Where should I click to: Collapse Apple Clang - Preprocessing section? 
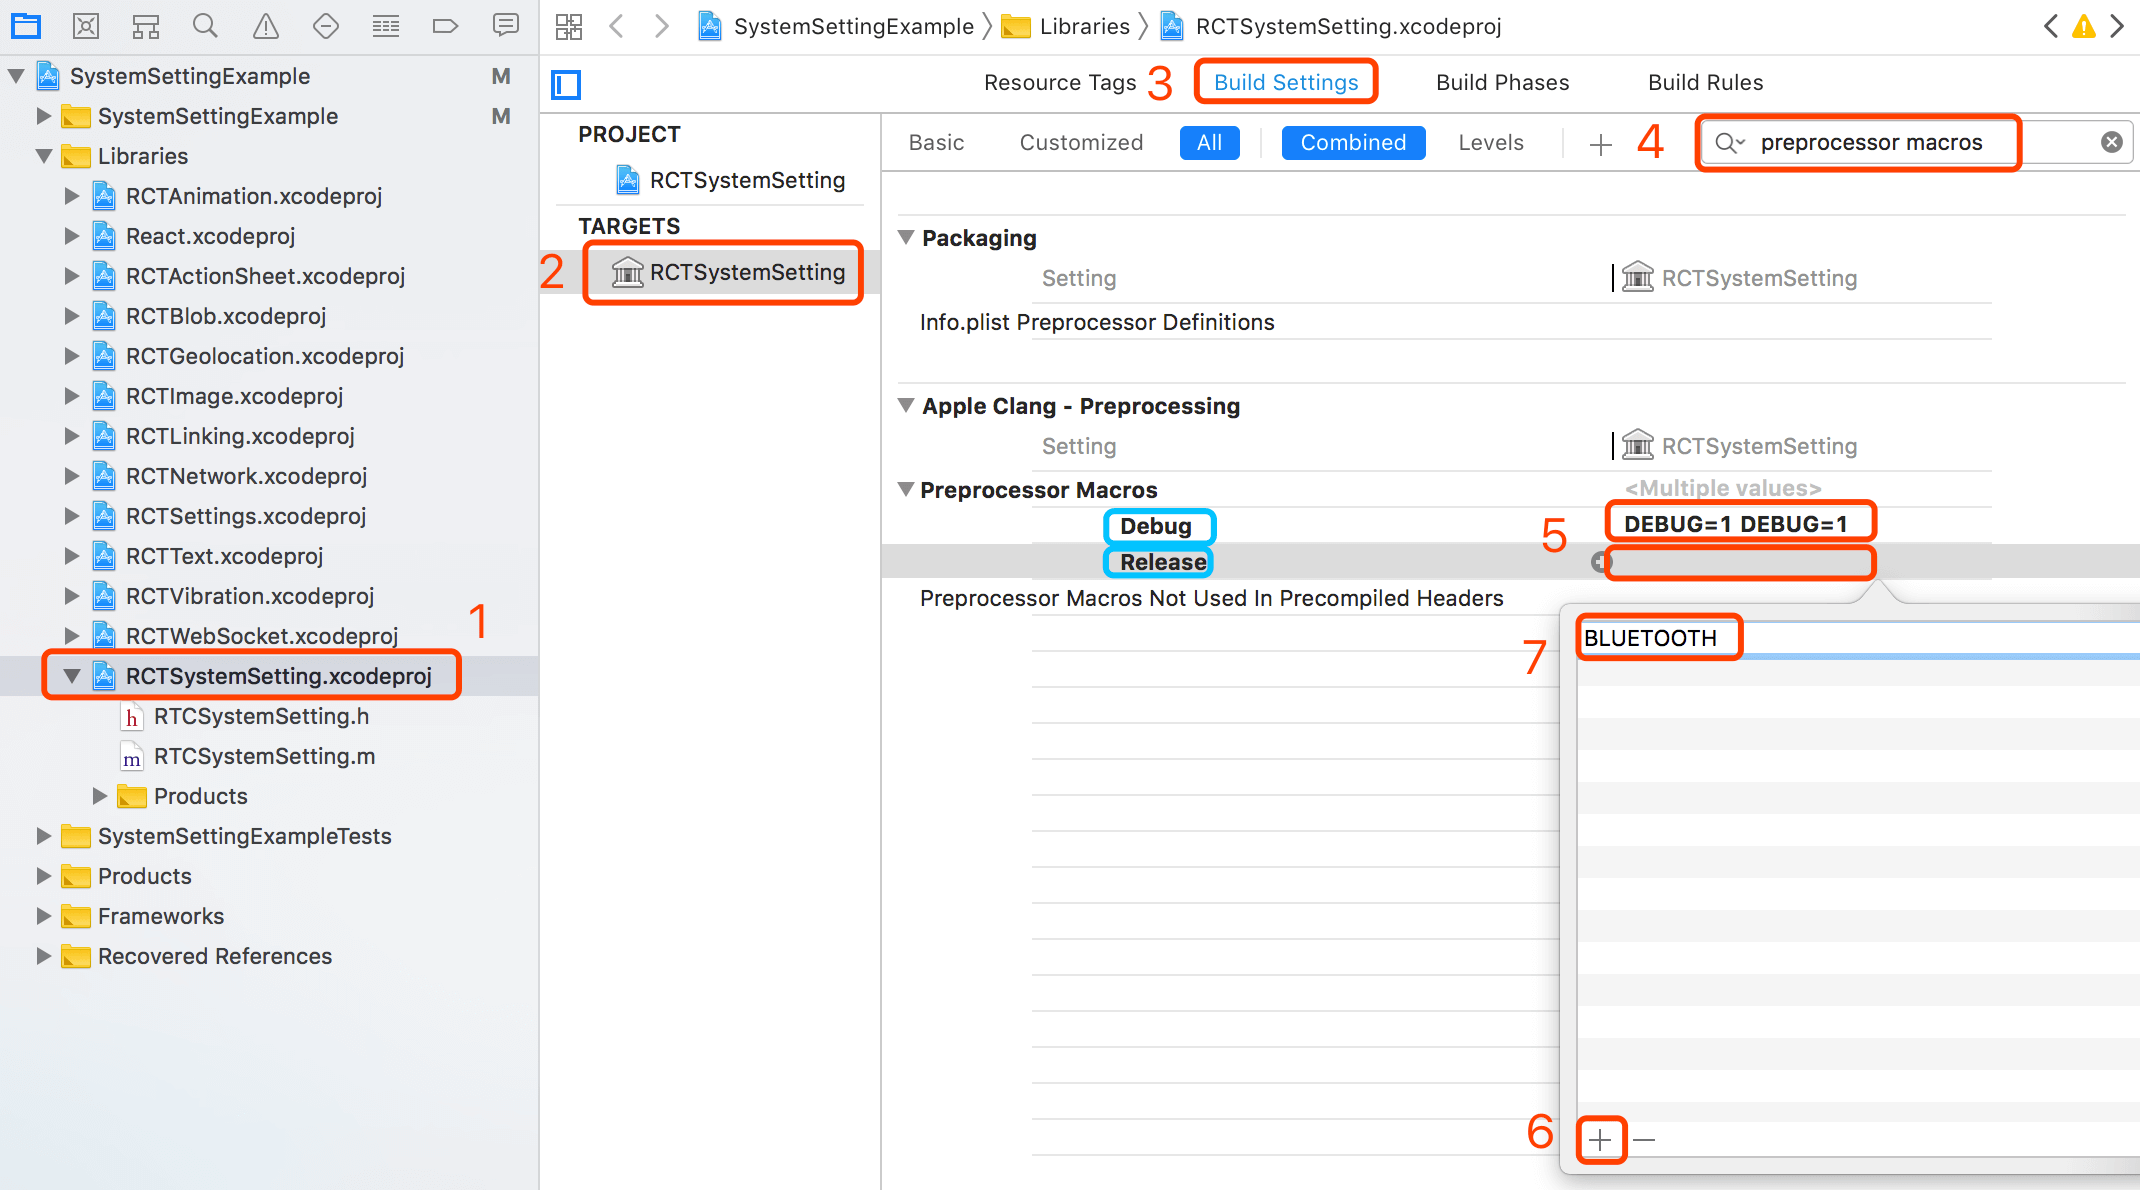(906, 405)
